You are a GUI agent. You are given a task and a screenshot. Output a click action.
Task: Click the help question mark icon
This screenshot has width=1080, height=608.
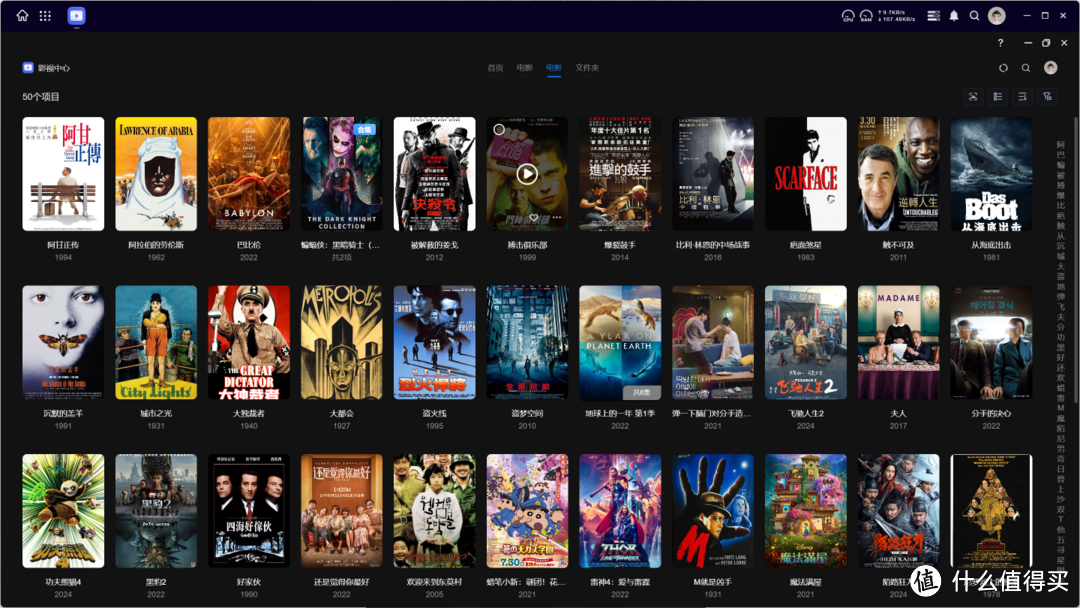(x=1001, y=43)
